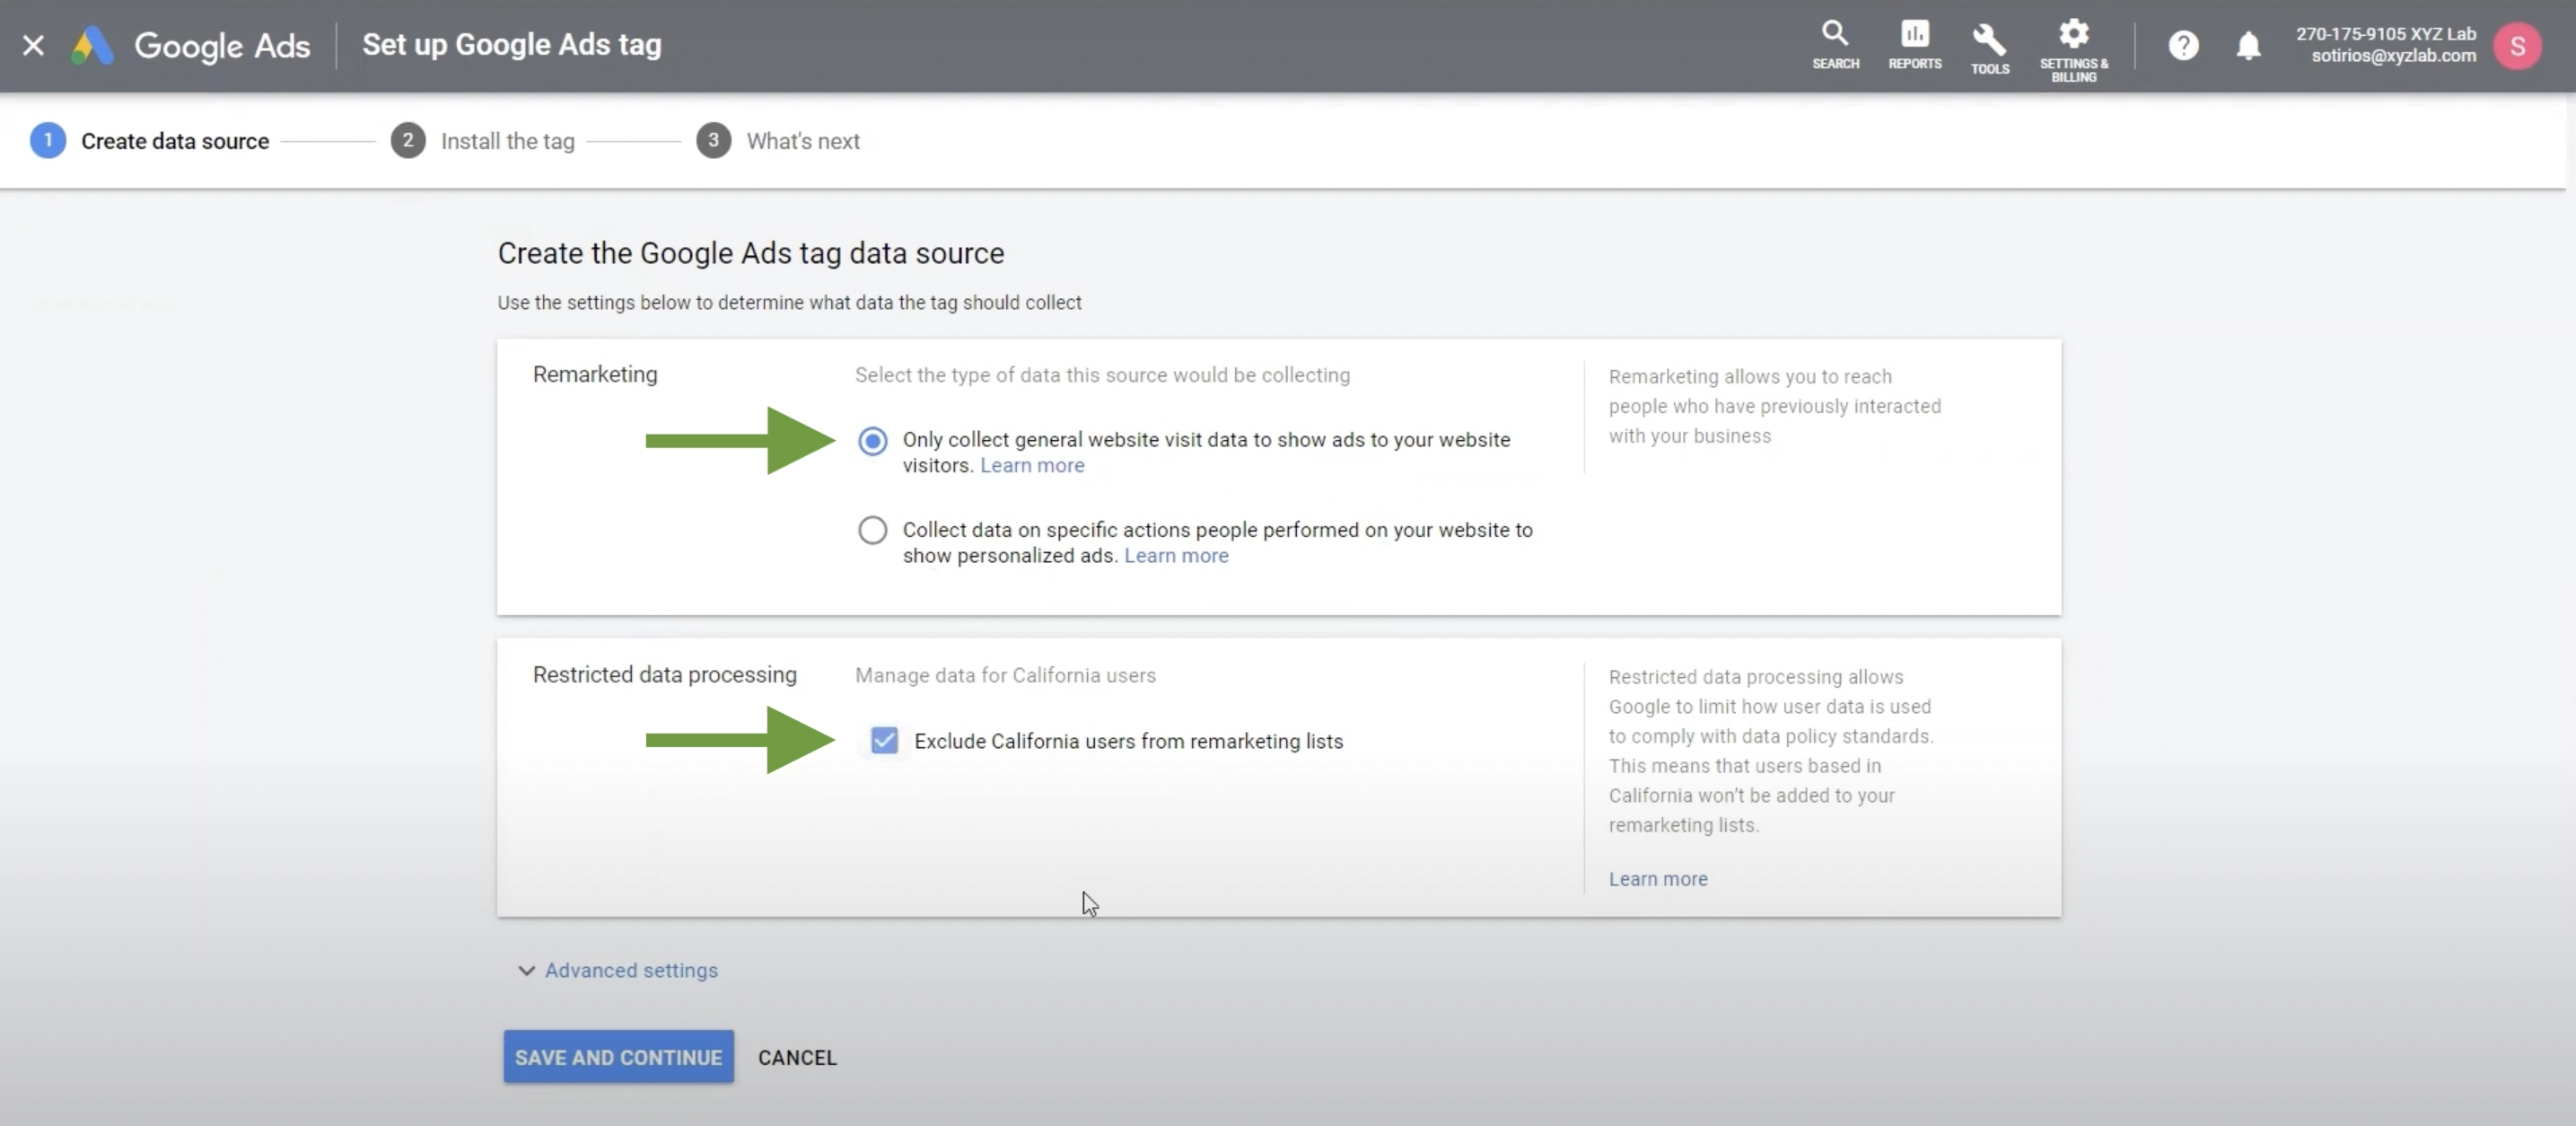Uncheck Exclude California users checkbox
The image size is (2576, 1126).
(x=884, y=740)
